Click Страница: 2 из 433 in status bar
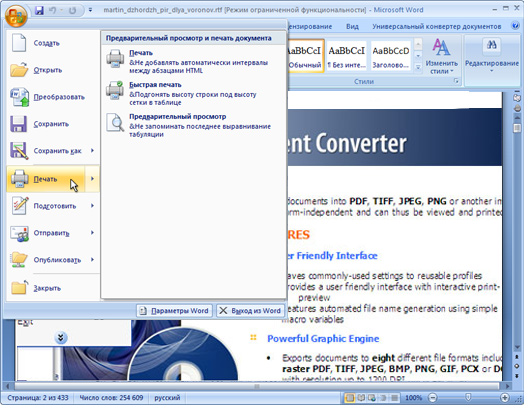Screen dimensions: 530x410 point(38,397)
